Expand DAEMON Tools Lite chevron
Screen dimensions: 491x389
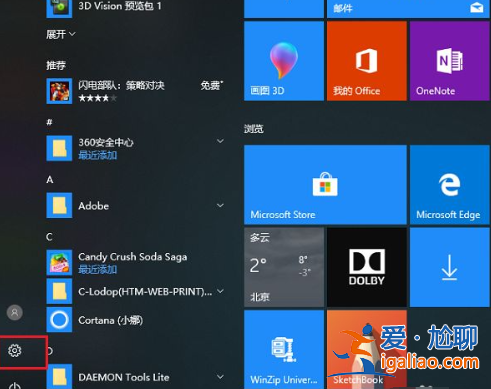(220, 377)
